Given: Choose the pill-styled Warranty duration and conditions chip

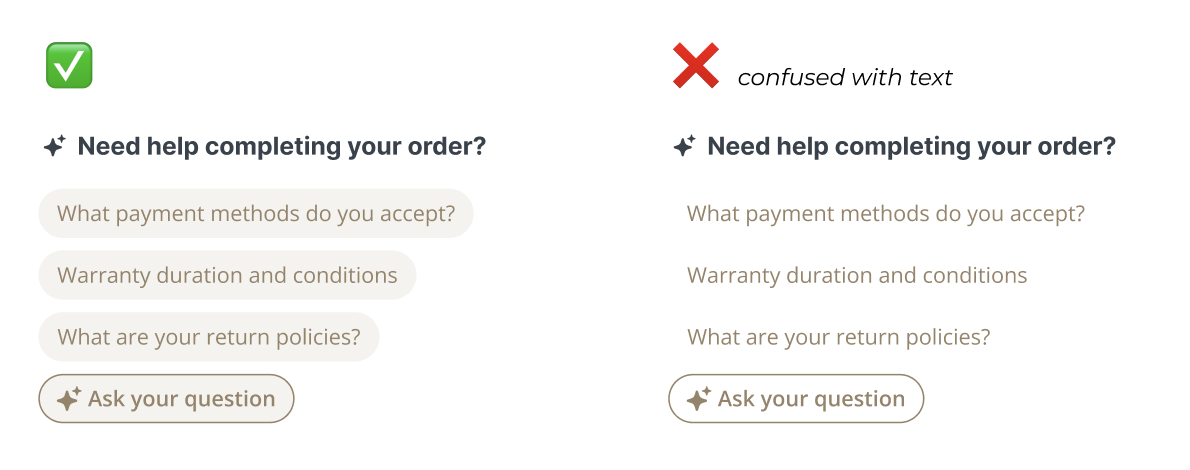Looking at the screenshot, I should click(x=227, y=275).
